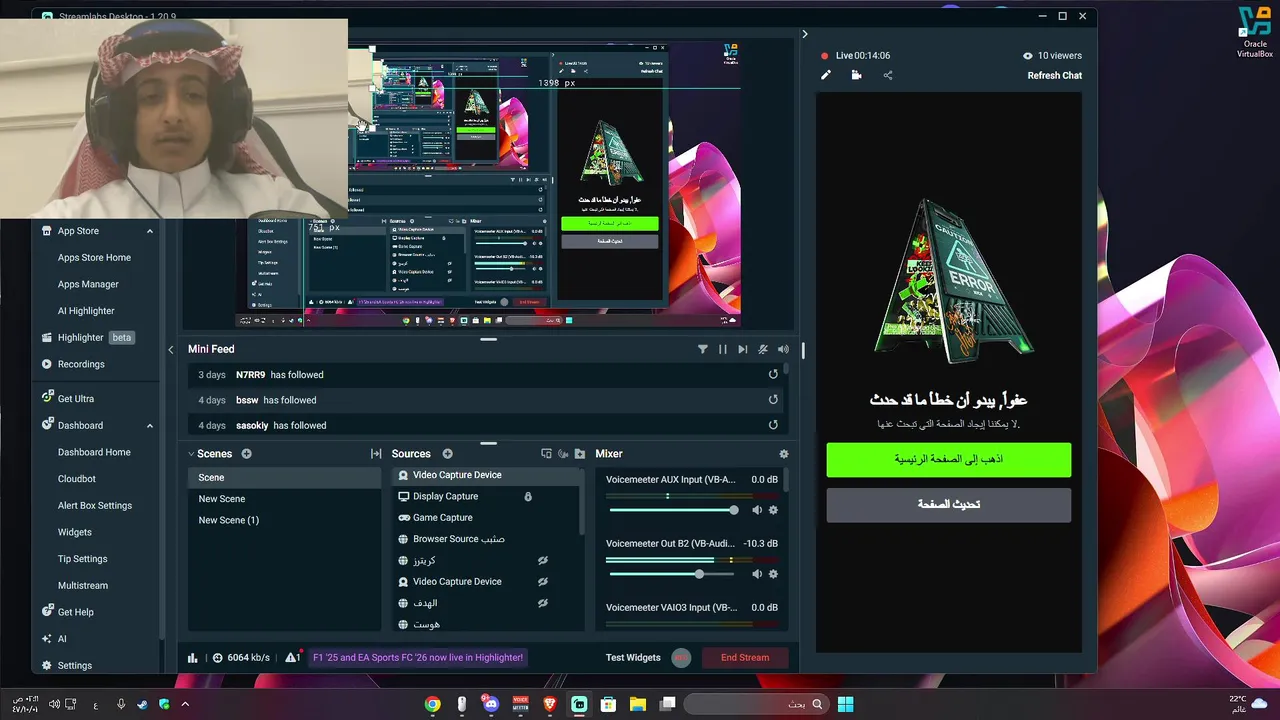Viewport: 1280px width, 720px height.
Task: Add a new source with plus icon
Action: tap(447, 454)
